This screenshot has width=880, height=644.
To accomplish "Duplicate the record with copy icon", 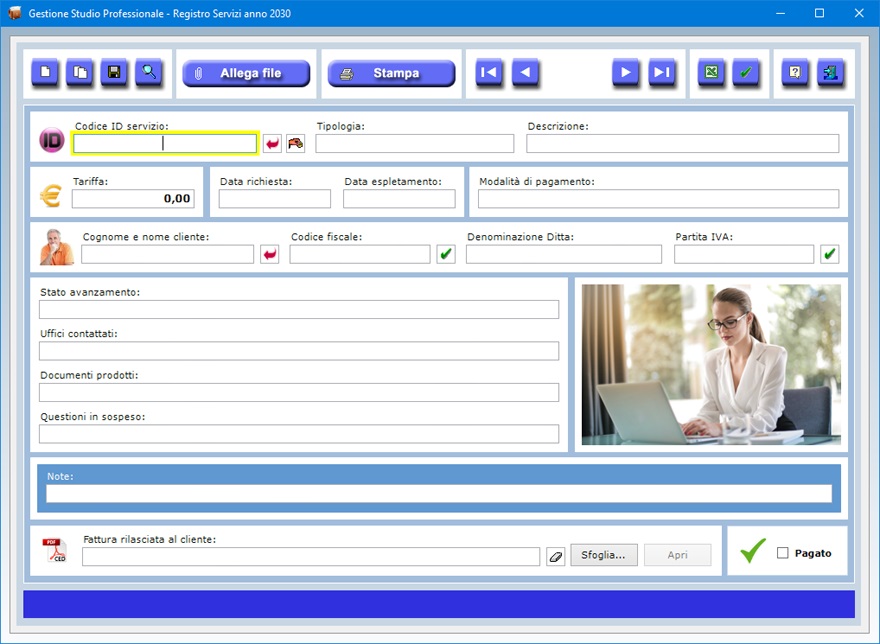I will pos(80,72).
